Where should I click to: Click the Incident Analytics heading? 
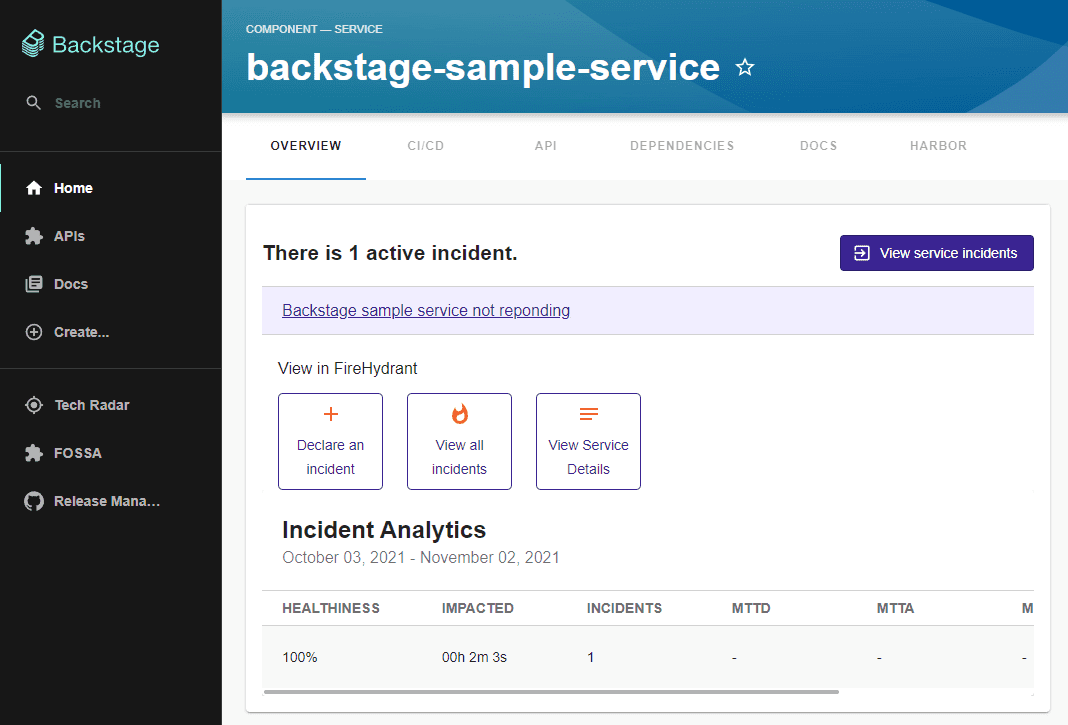coord(384,530)
